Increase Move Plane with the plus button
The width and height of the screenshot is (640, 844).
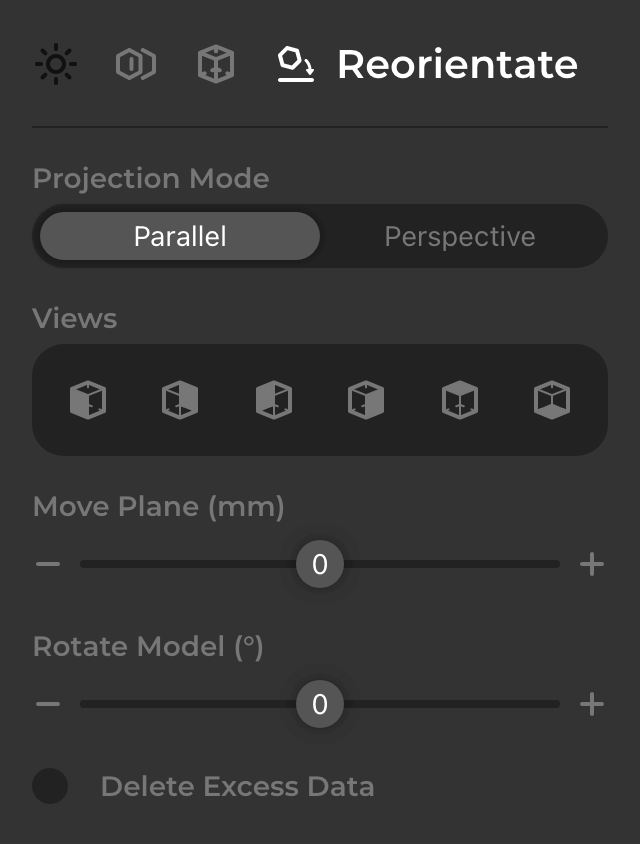click(x=592, y=563)
